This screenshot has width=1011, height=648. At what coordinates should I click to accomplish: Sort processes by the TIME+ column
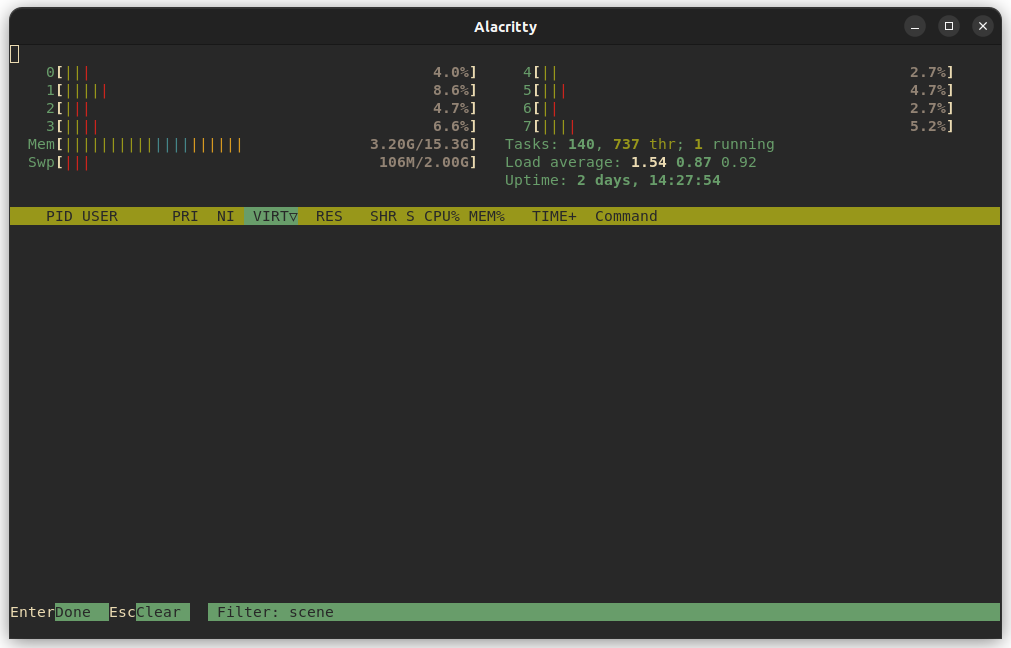point(553,216)
